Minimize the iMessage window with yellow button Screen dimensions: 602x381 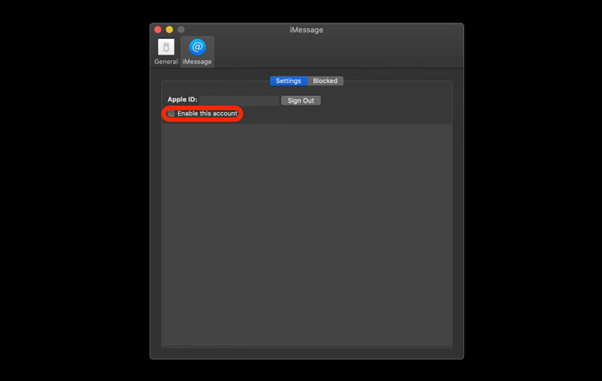[x=169, y=30]
